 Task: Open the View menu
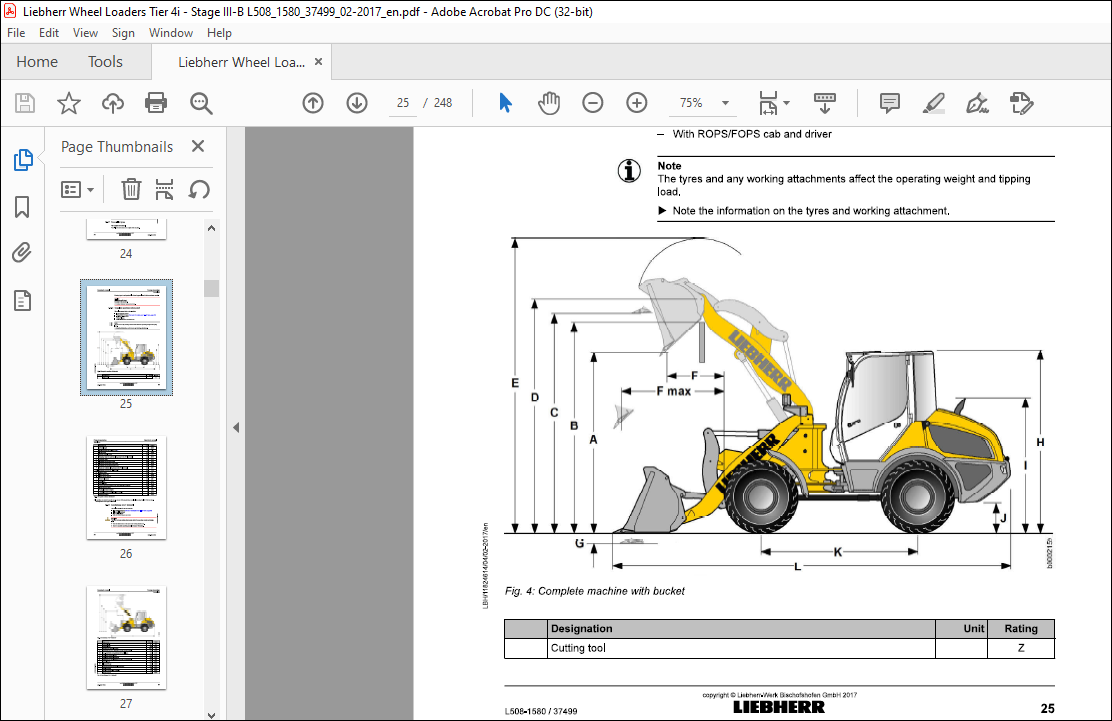pyautogui.click(x=85, y=33)
